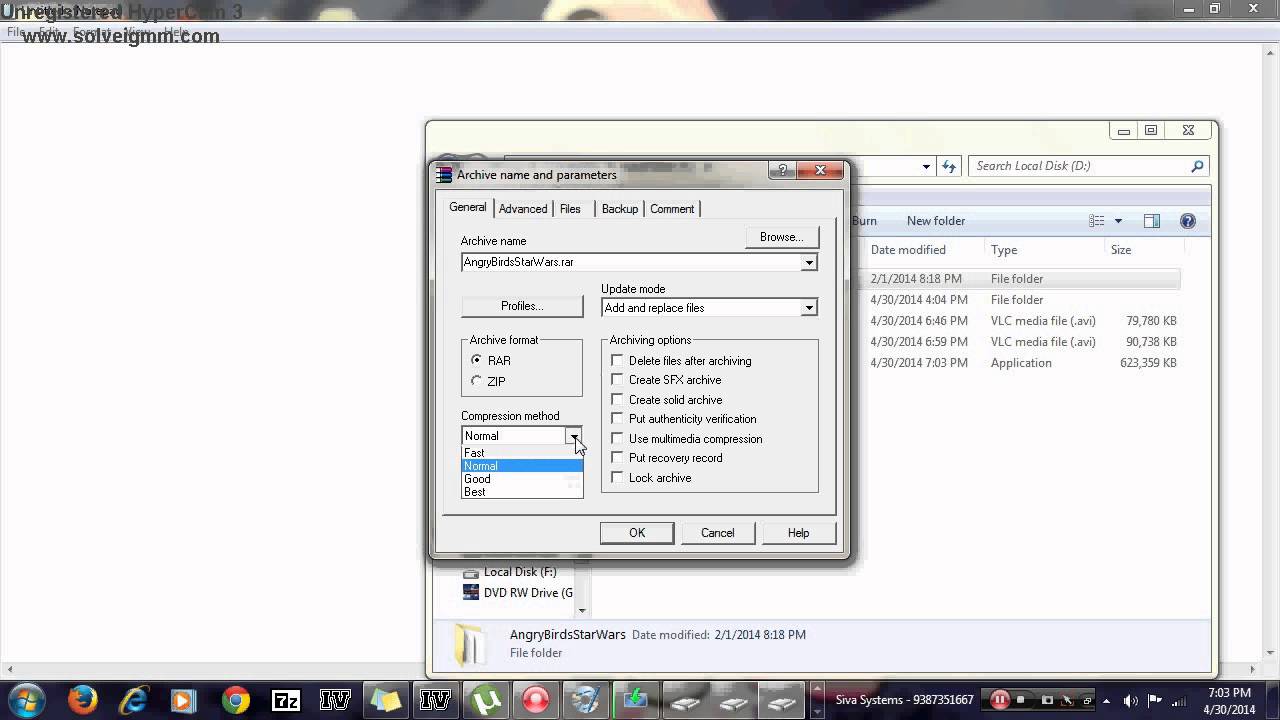Choose Fast compression method
1280x720 pixels.
click(521, 453)
